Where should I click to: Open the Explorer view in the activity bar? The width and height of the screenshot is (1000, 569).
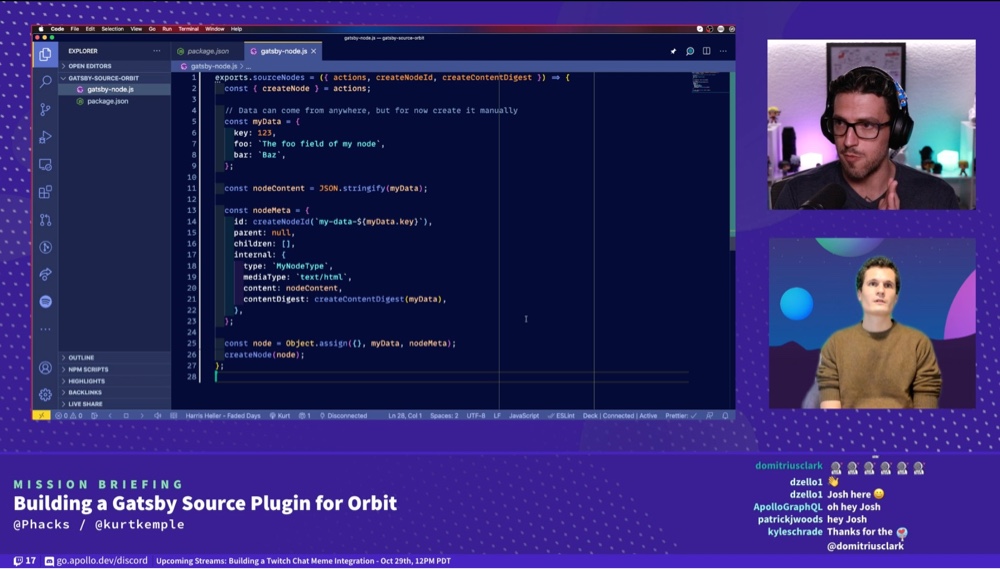[45, 54]
